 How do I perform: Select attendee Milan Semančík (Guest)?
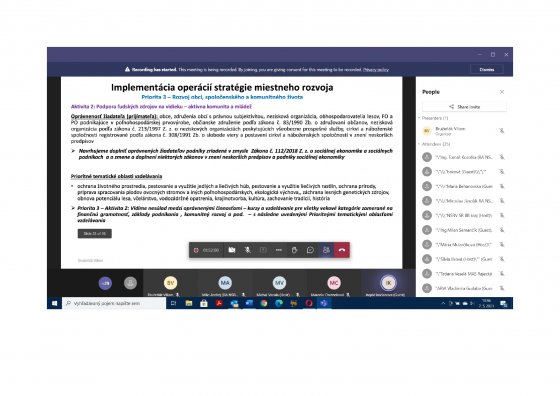point(464,230)
